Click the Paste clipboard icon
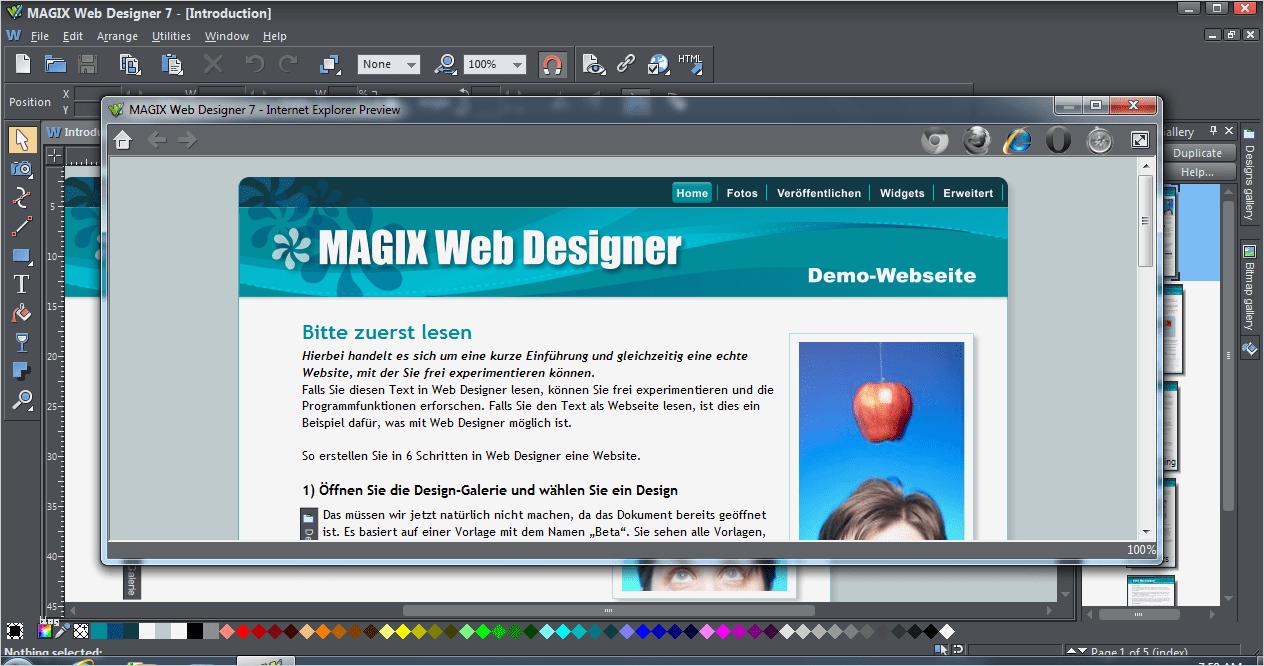 point(172,64)
